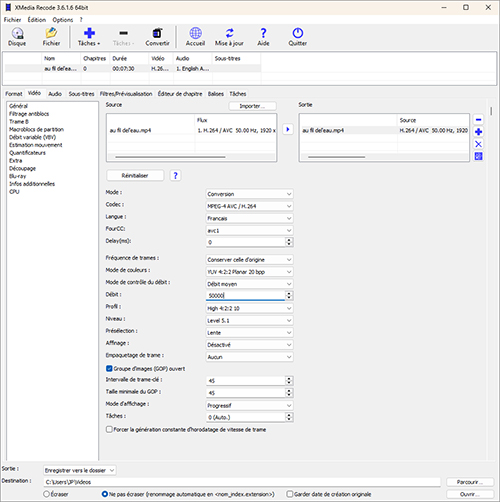
Task: Switch to the Format tab
Action: tap(14, 94)
